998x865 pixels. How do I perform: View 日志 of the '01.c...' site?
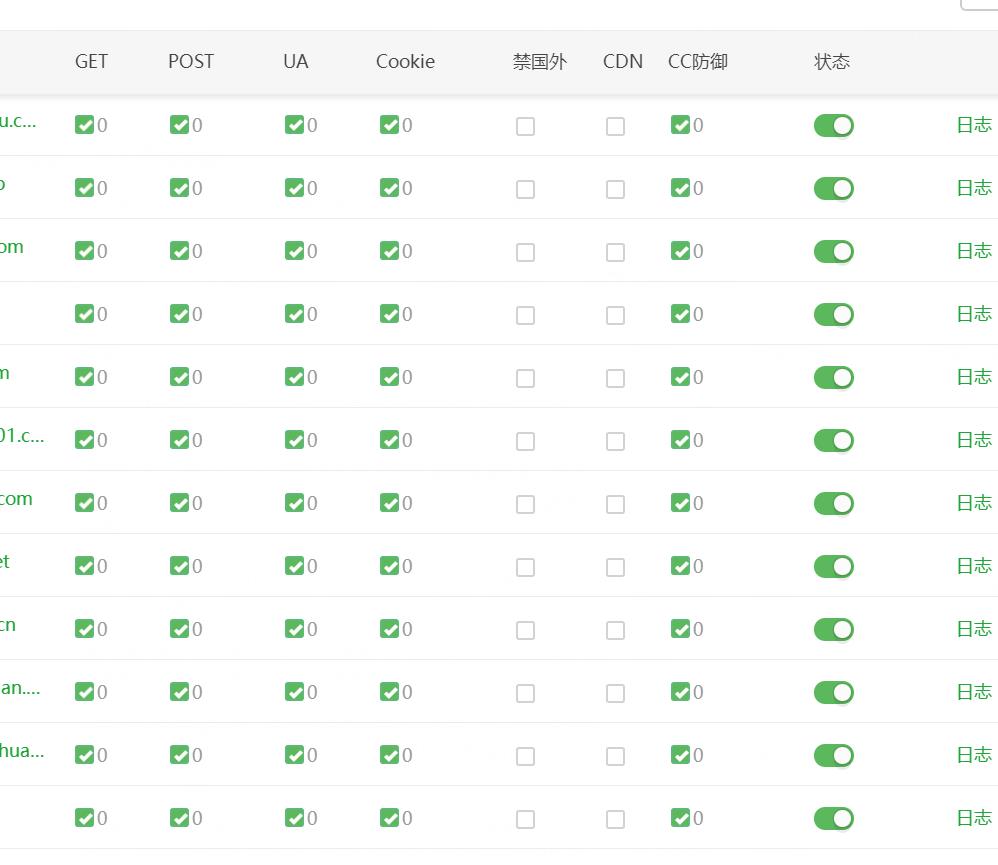[974, 440]
